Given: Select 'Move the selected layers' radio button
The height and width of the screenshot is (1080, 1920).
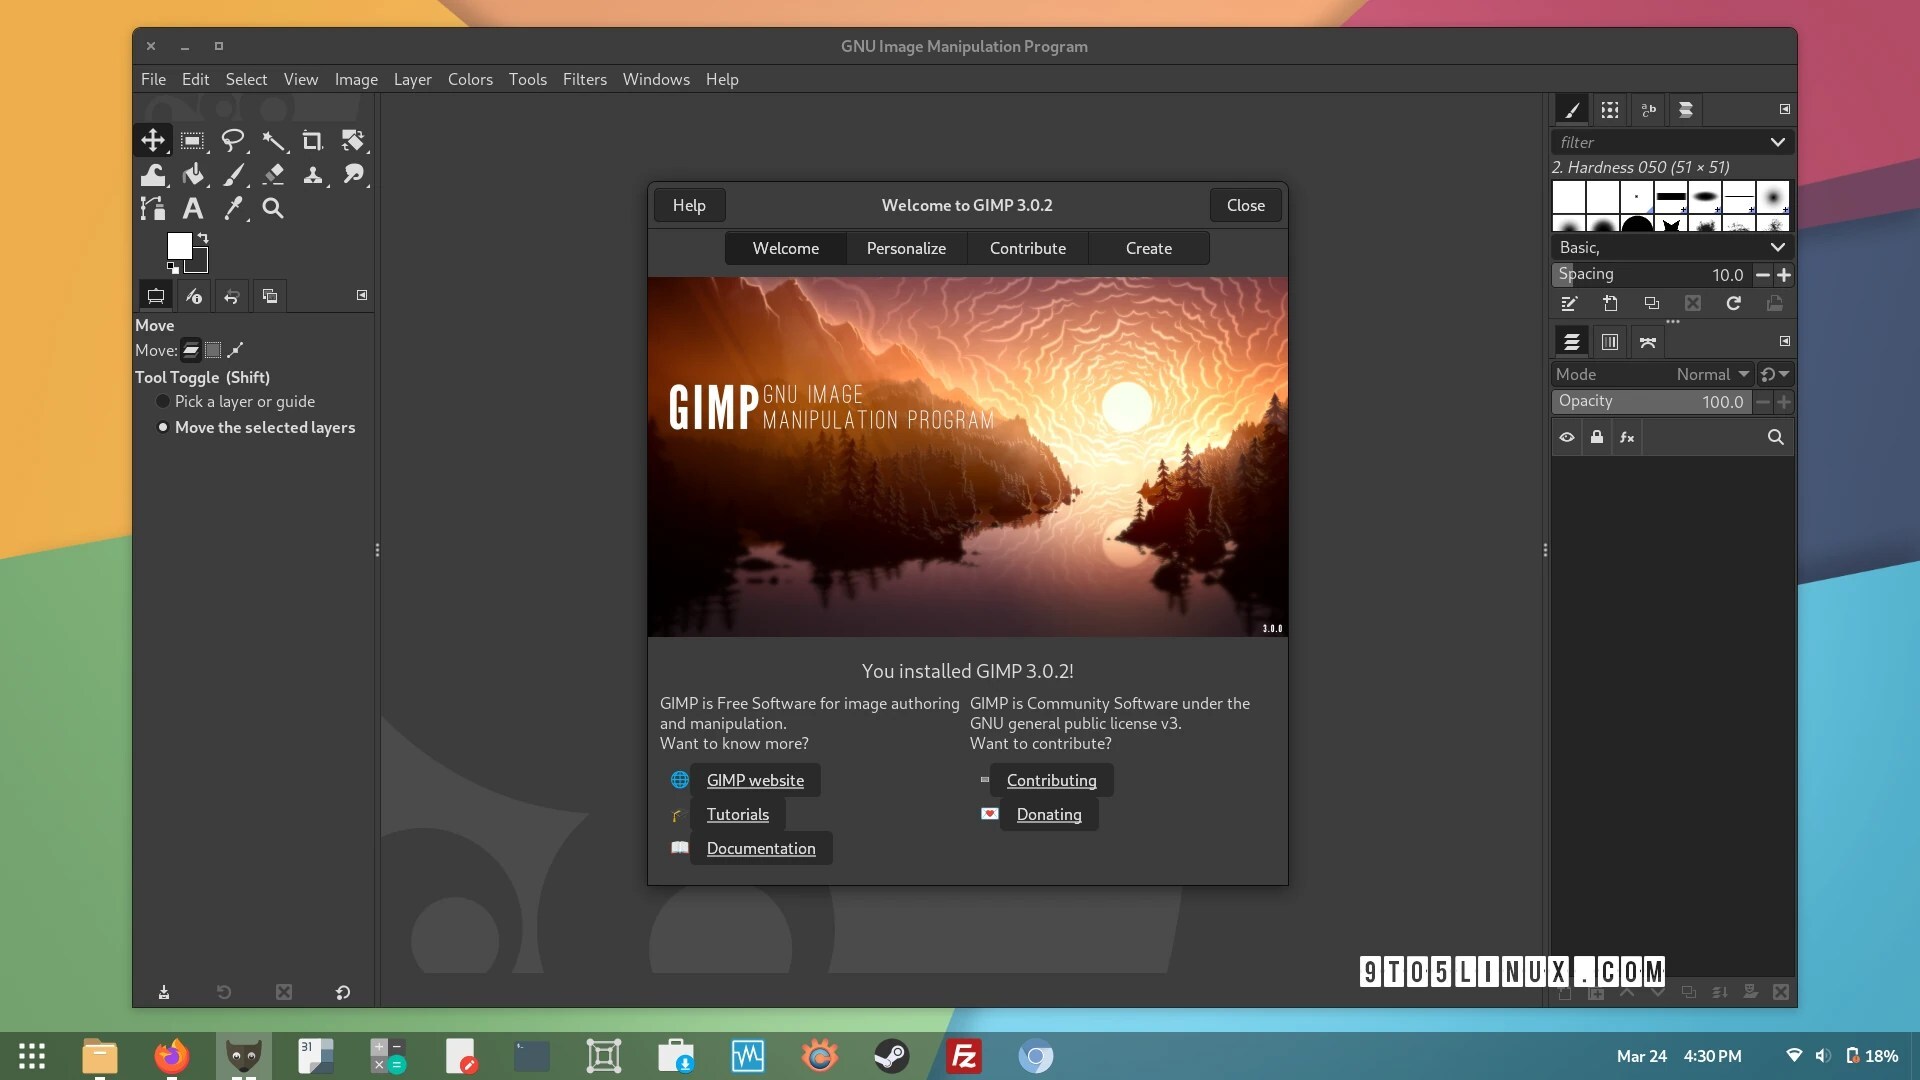Looking at the screenshot, I should tap(163, 427).
